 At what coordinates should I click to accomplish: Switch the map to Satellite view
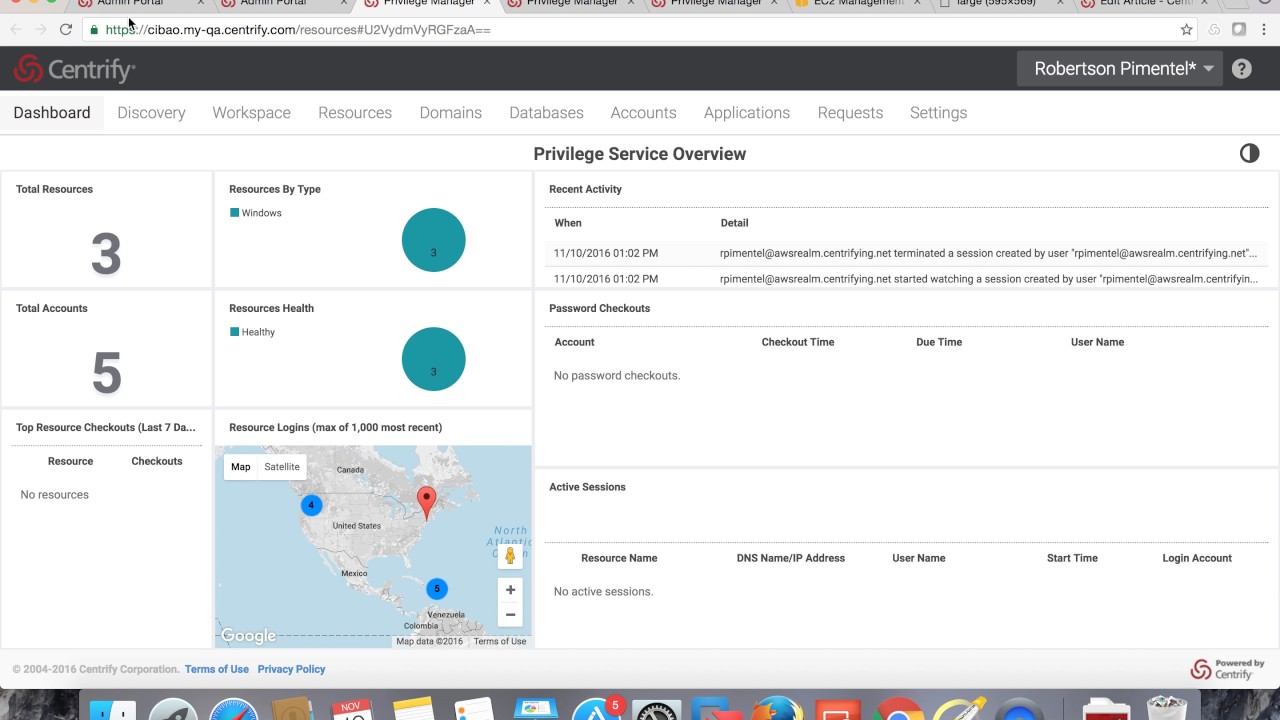click(x=282, y=467)
